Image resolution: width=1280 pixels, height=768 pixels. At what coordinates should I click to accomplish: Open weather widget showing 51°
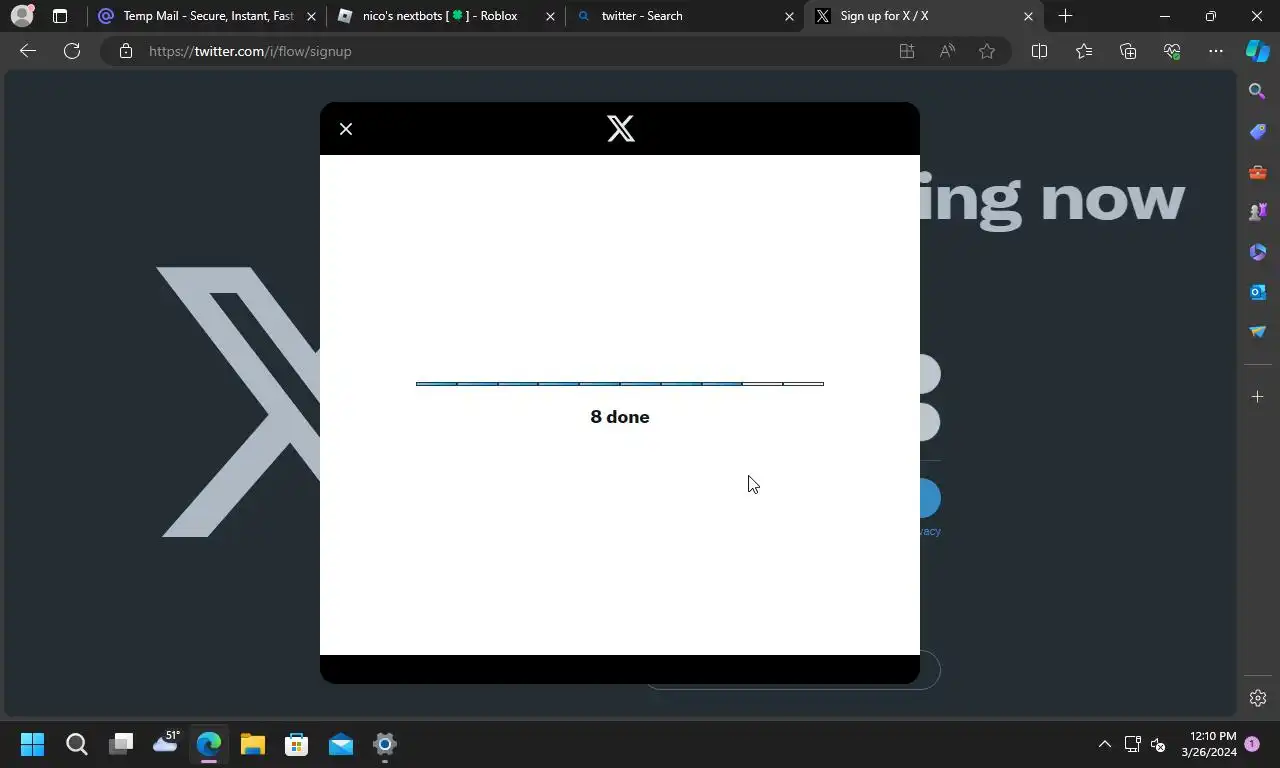165,742
